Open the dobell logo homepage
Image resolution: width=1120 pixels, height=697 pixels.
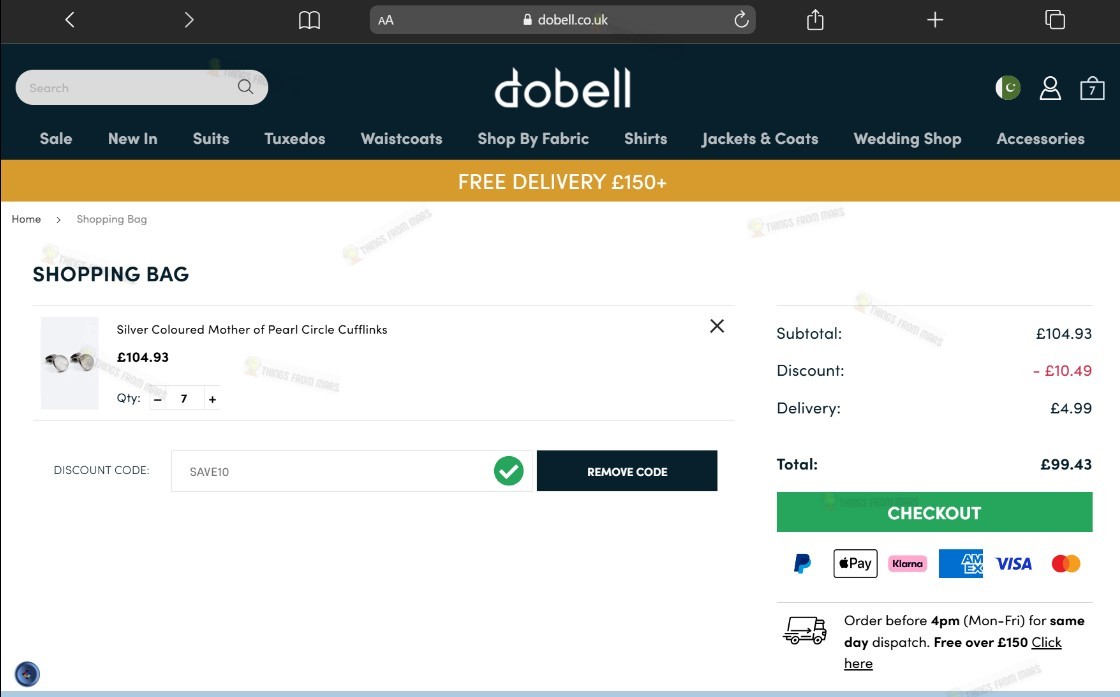(563, 88)
